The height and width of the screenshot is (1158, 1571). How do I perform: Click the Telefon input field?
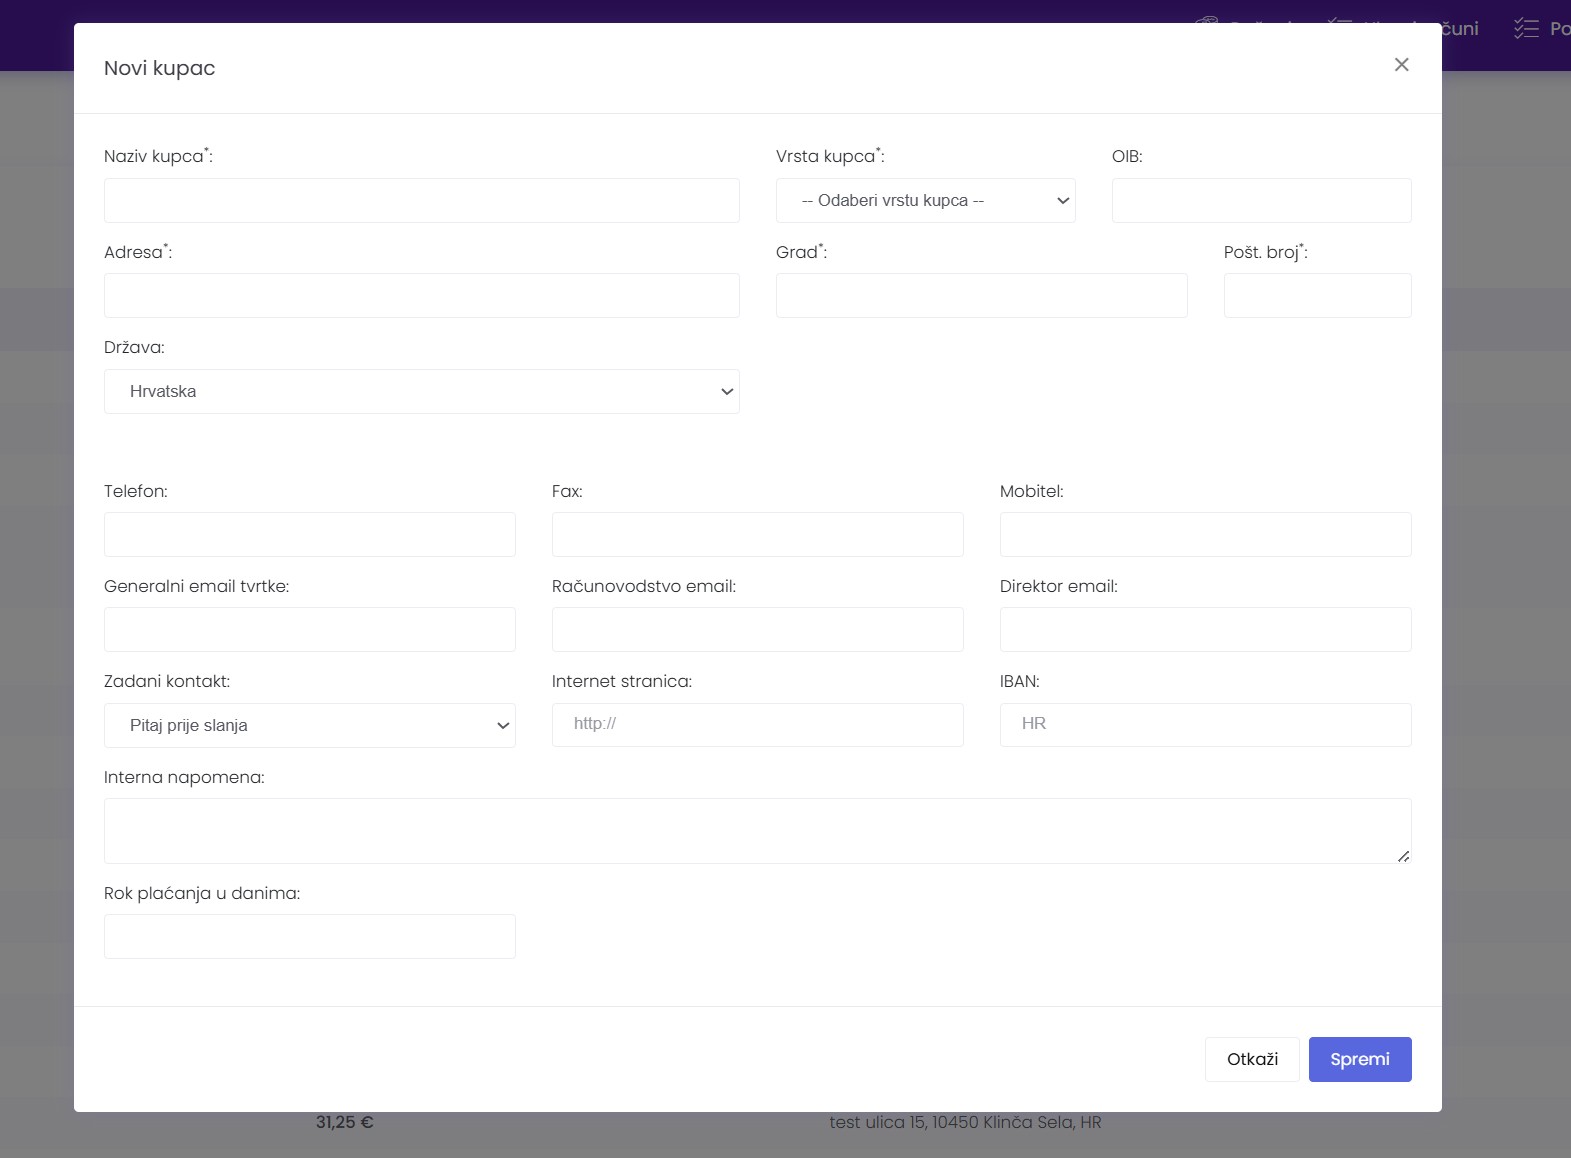point(310,535)
